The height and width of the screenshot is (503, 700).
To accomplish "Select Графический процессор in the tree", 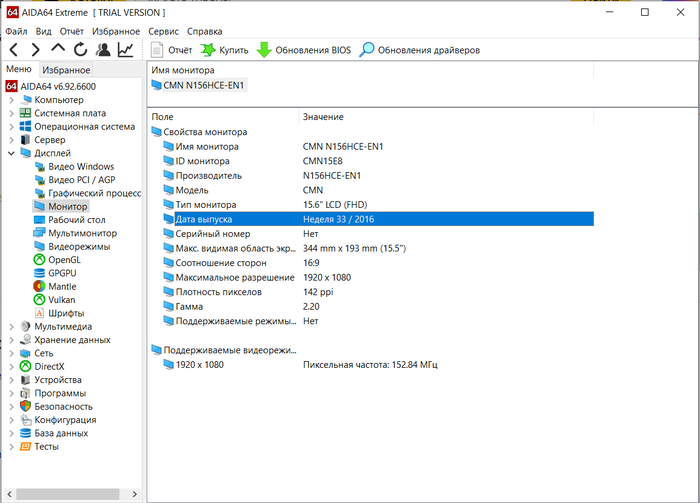I will tap(88, 193).
